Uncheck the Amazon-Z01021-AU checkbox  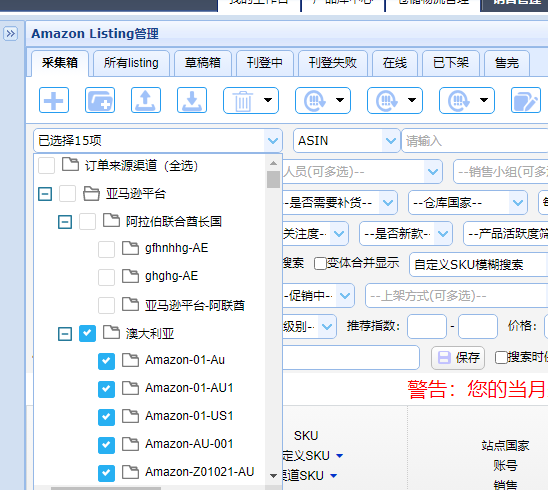(x=106, y=473)
